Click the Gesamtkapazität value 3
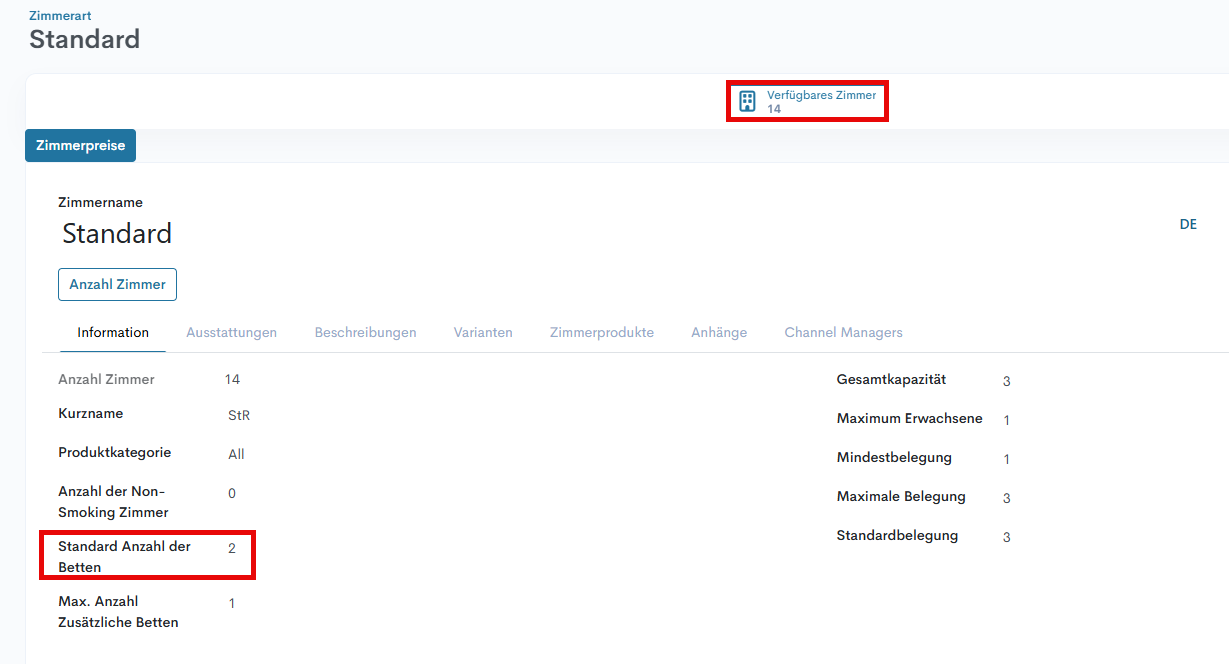The image size is (1229, 664). click(1006, 381)
